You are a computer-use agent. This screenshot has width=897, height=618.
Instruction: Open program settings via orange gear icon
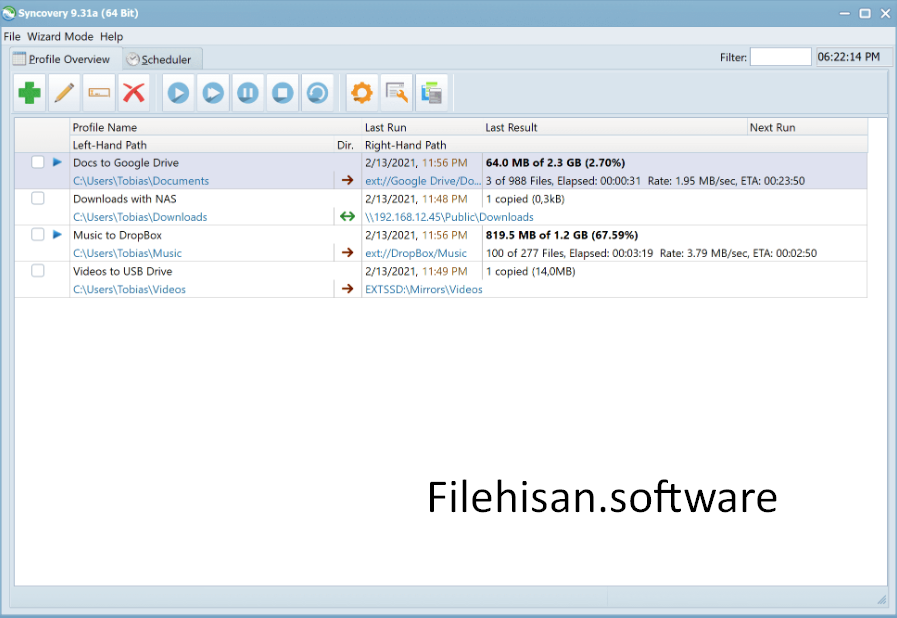(361, 93)
